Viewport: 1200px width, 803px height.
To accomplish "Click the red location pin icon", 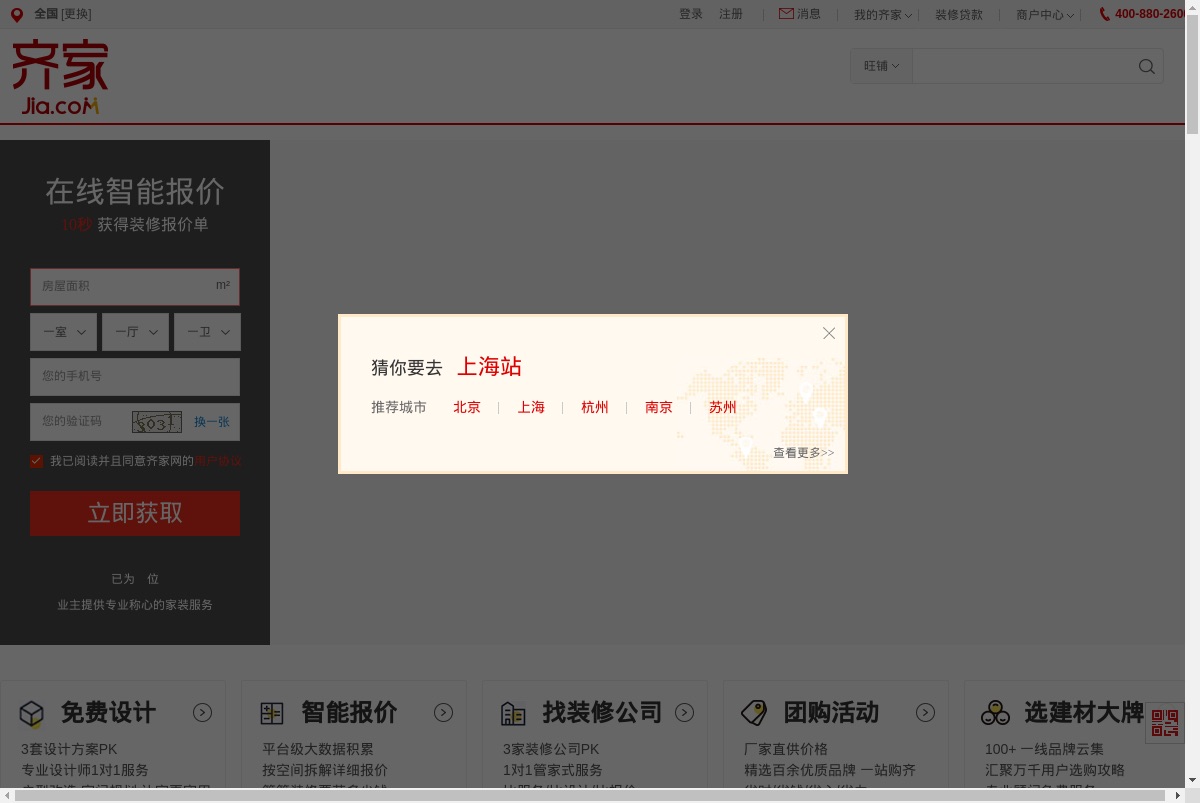I will [16, 15].
